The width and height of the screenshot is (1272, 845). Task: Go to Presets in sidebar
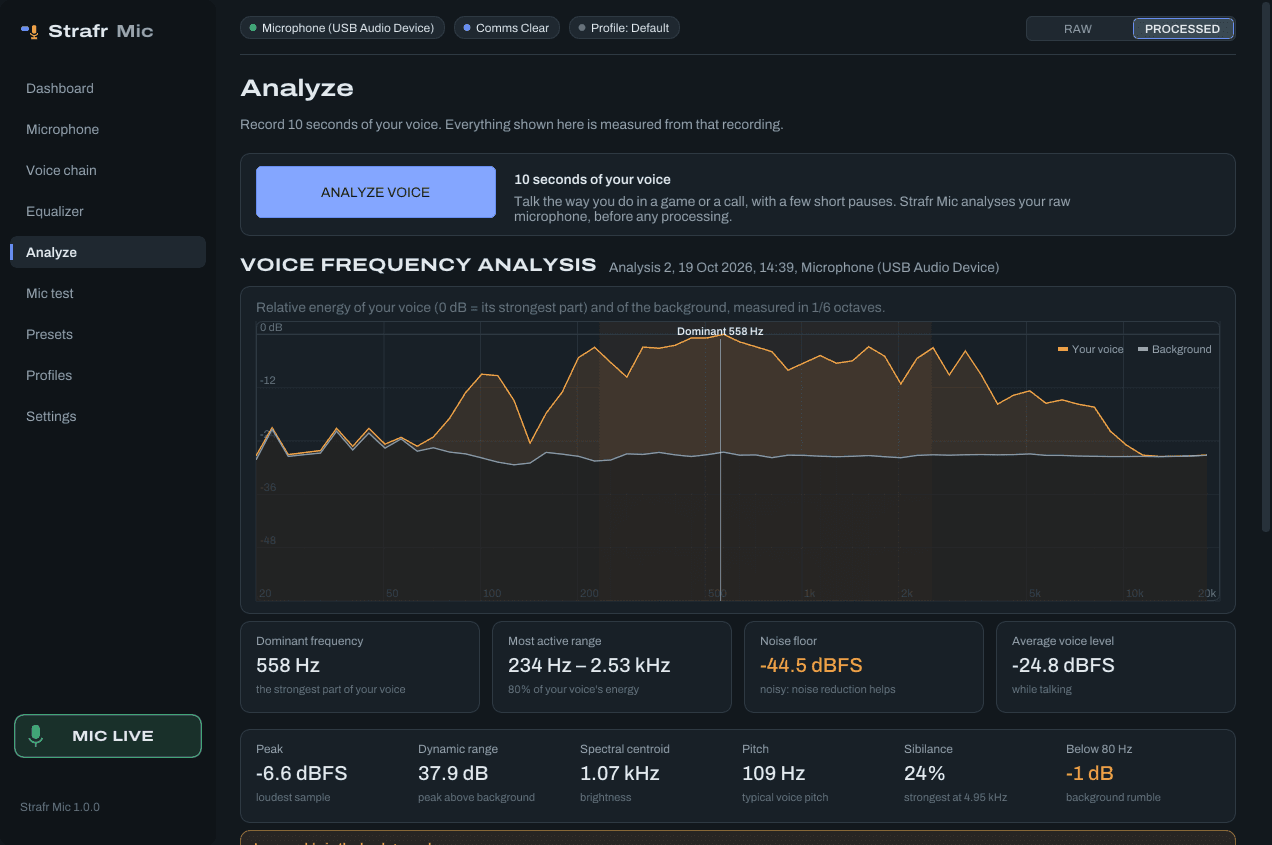coord(108,334)
